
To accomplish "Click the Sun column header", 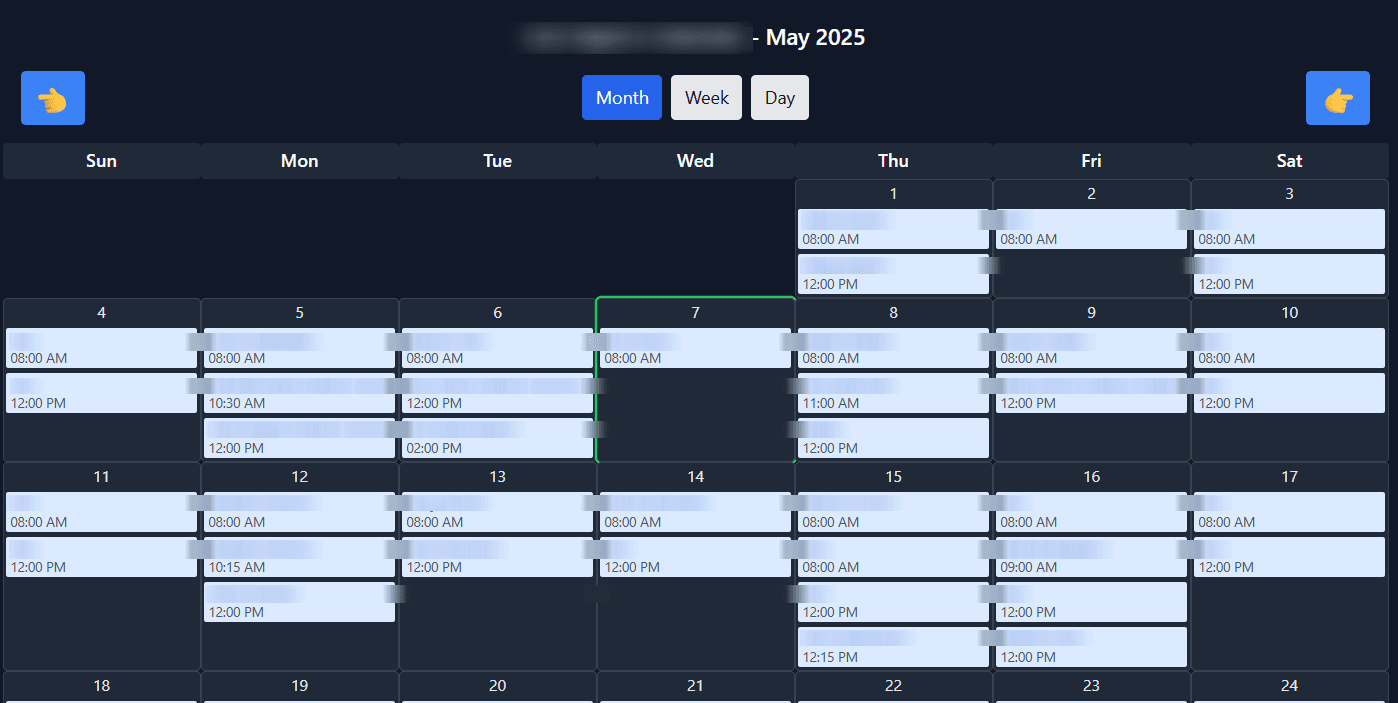I will click(x=101, y=161).
